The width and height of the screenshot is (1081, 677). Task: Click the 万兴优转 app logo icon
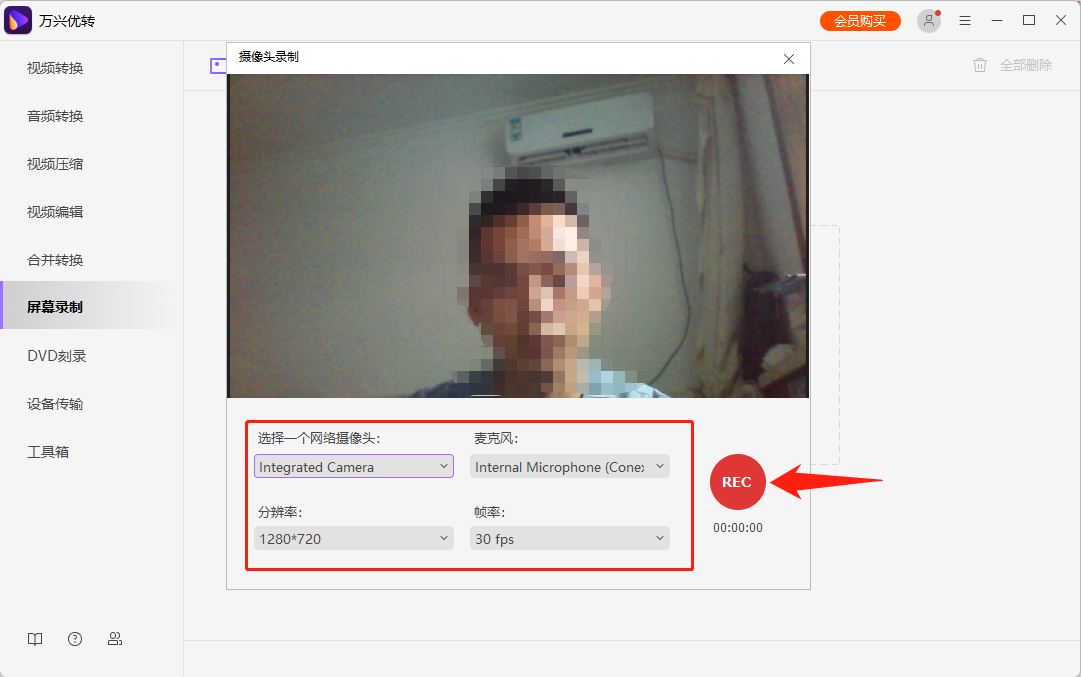click(x=18, y=20)
